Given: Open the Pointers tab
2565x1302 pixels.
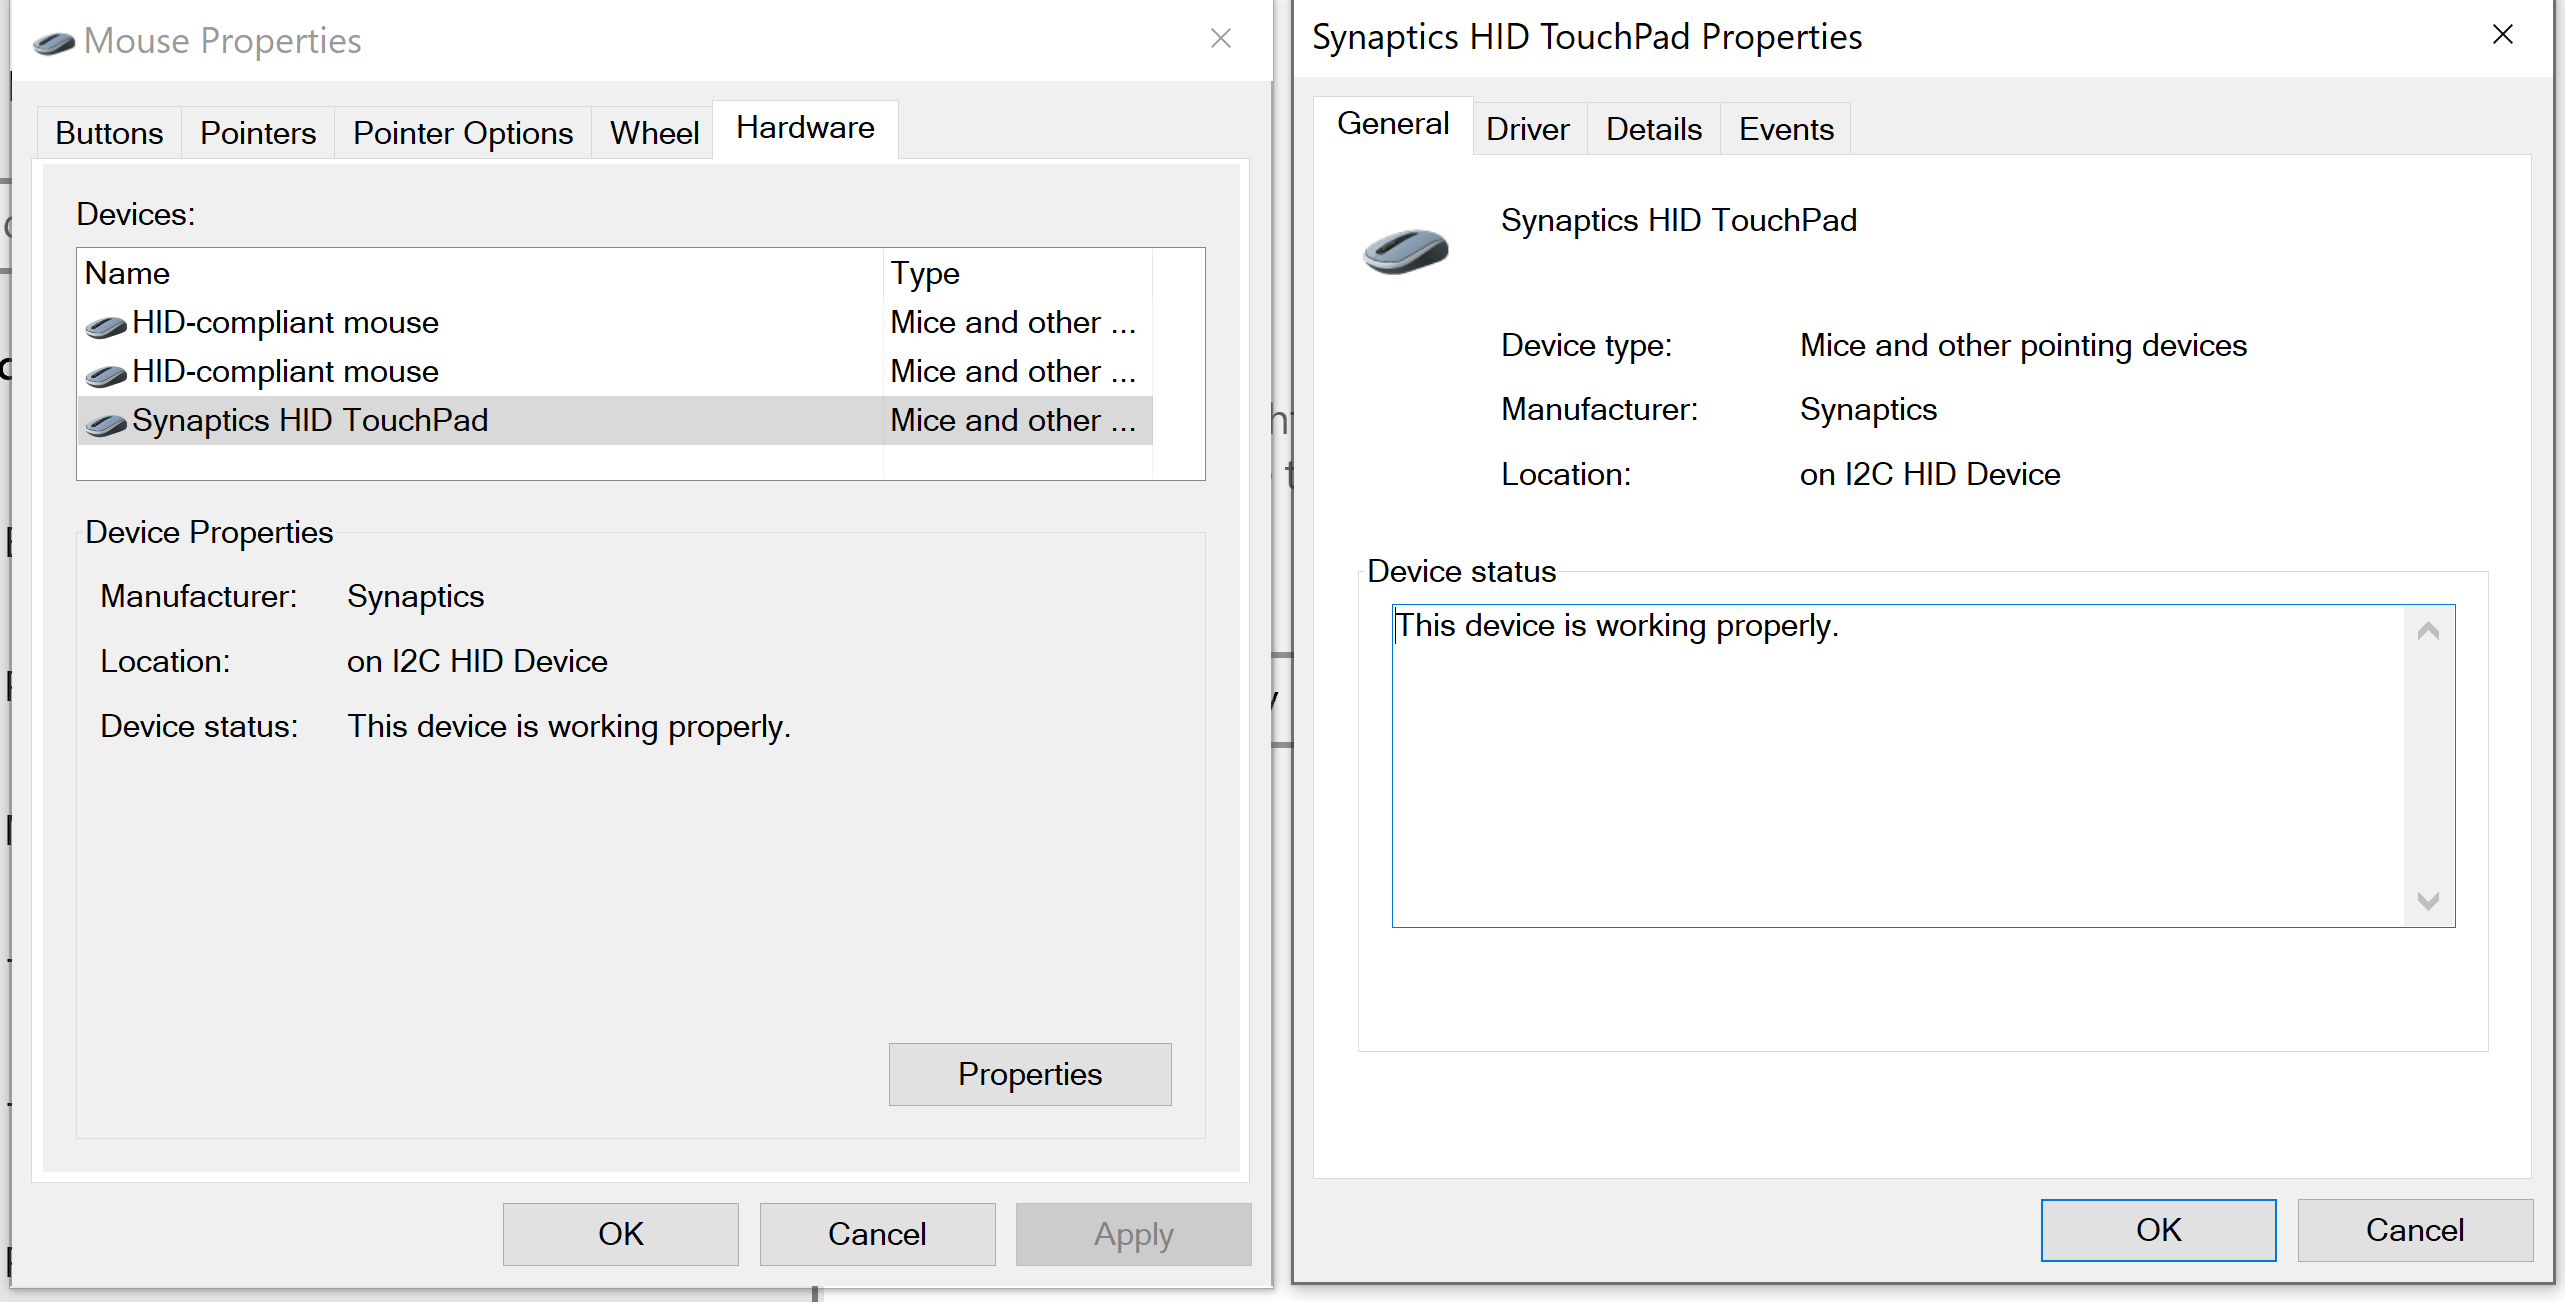Looking at the screenshot, I should pos(257,131).
